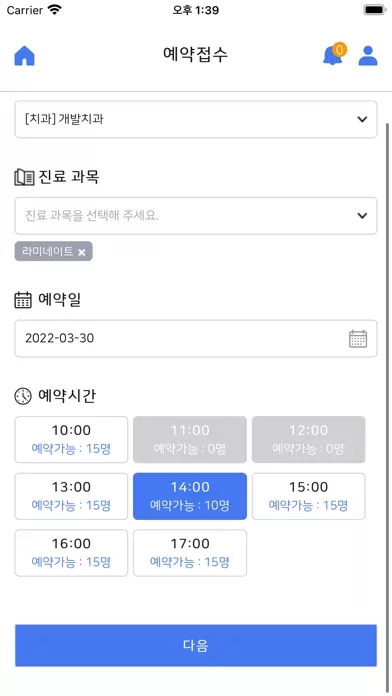Go to home via house icon

click(x=24, y=56)
